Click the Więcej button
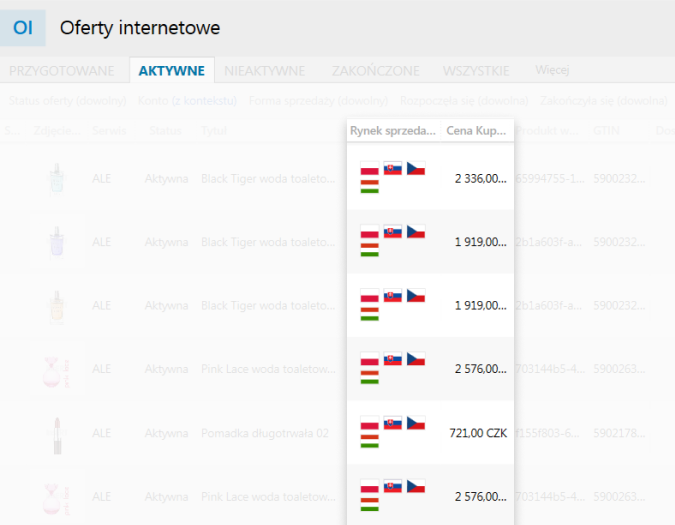 click(x=552, y=71)
